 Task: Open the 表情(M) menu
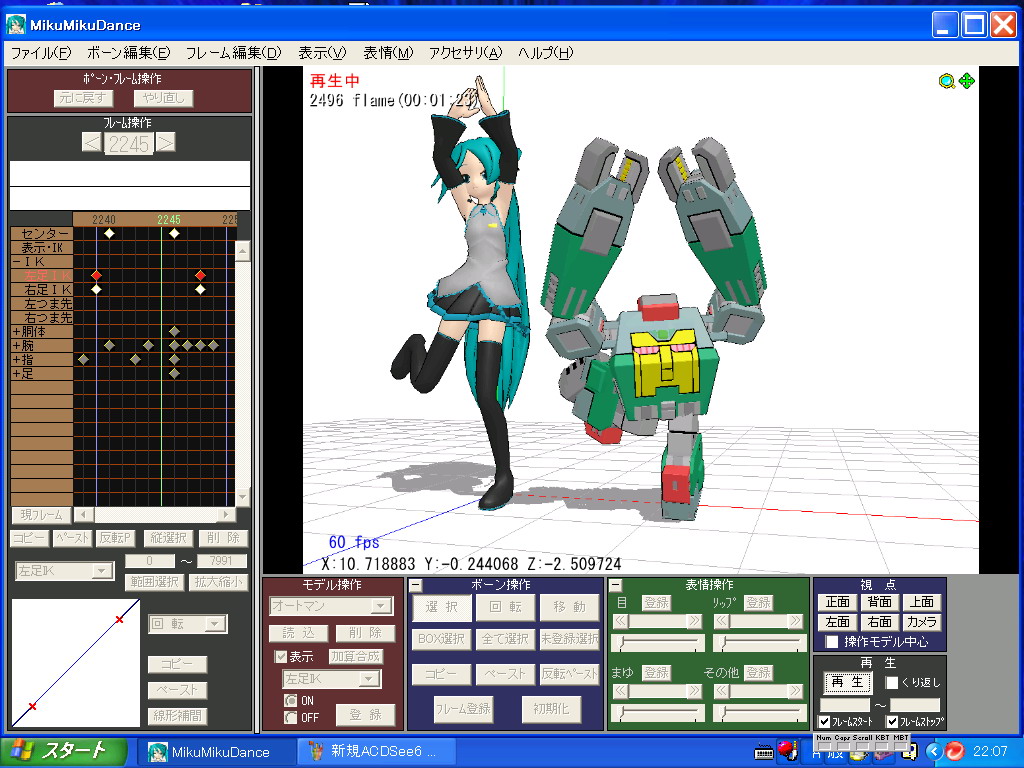(388, 53)
